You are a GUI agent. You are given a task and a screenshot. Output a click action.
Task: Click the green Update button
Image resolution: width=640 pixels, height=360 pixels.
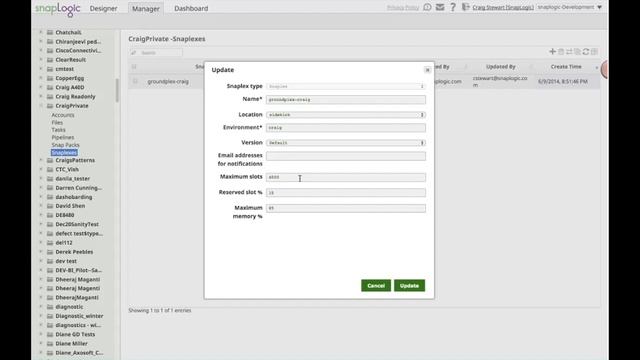pyautogui.click(x=409, y=286)
